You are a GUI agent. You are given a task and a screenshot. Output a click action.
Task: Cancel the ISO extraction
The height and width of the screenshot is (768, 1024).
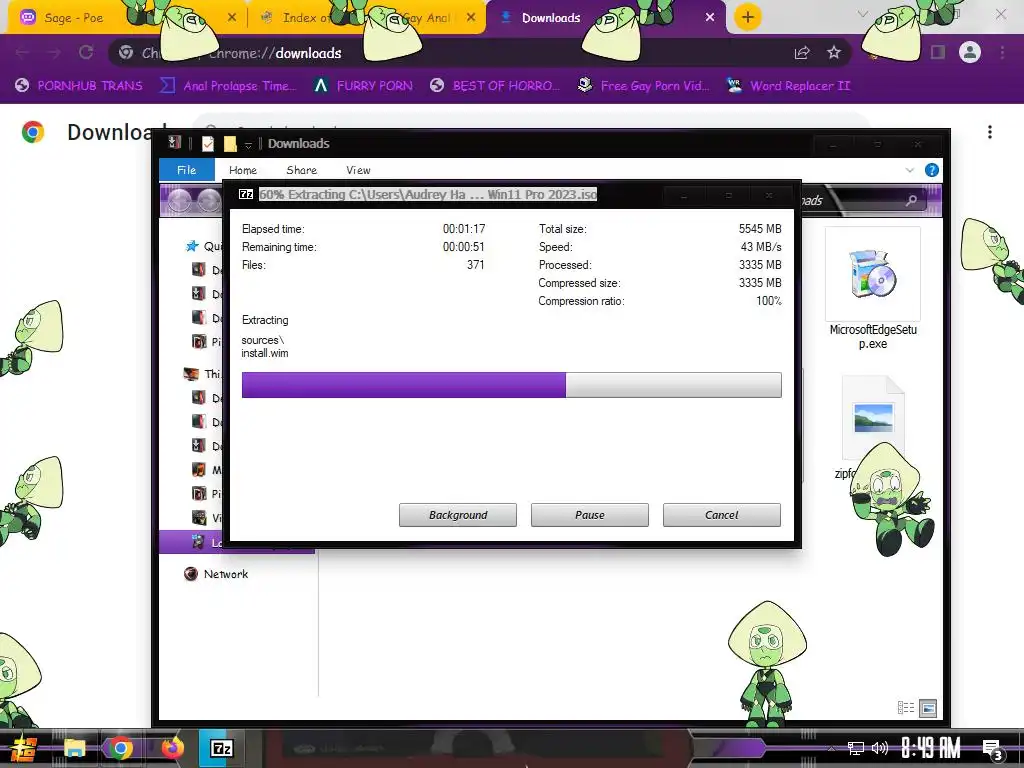tap(722, 515)
